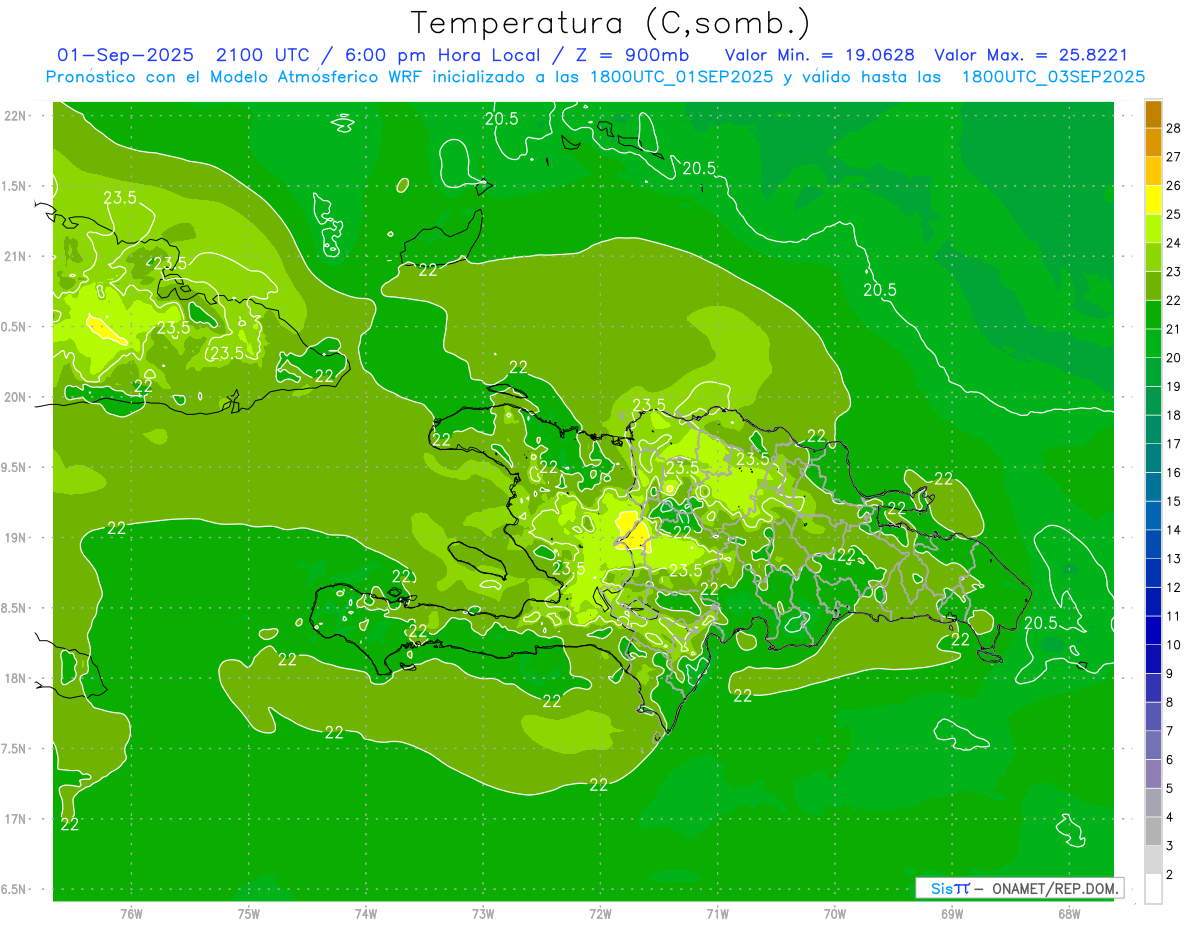Click the 'ONAMET/REP.DOM.' credit label
Image resolution: width=1200 pixels, height=927 pixels.
(1056, 888)
